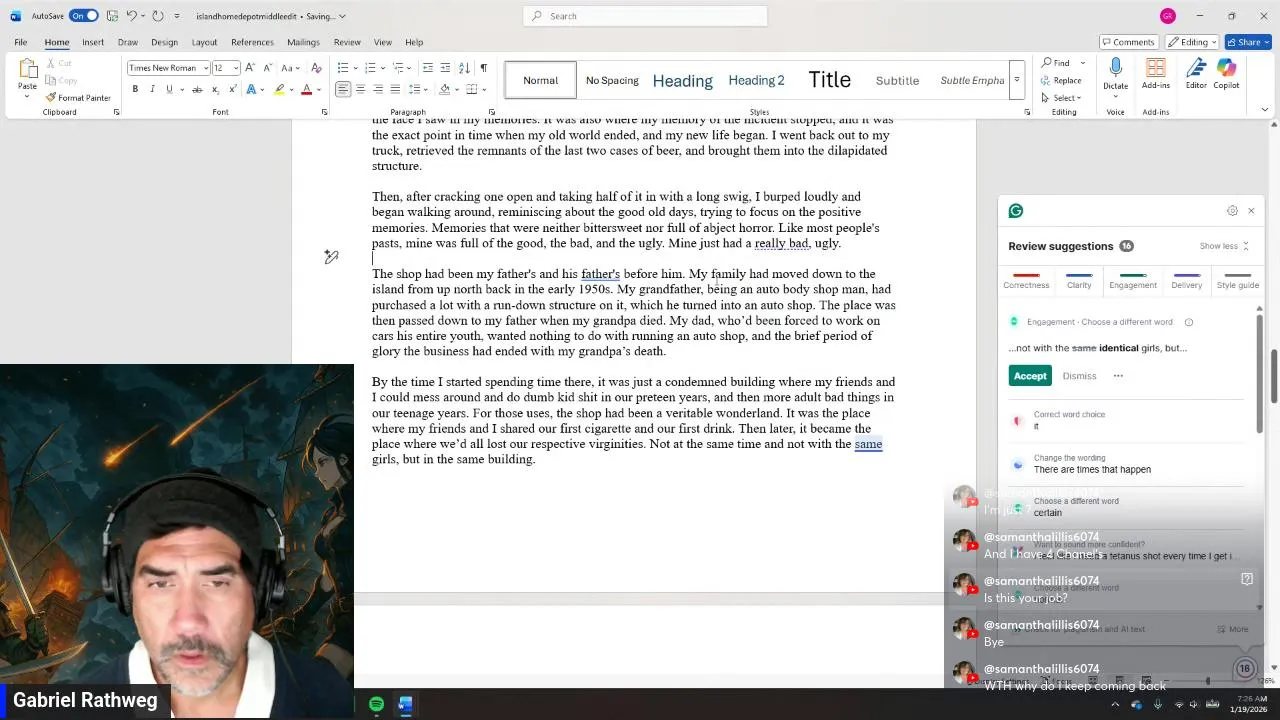Click Show less in suggestions panel
Image resolution: width=1280 pixels, height=720 pixels.
[x=1224, y=246]
